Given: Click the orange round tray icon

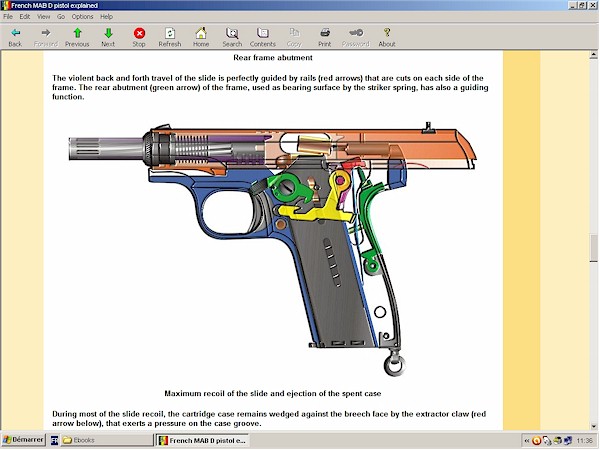Looking at the screenshot, I should tap(536, 441).
